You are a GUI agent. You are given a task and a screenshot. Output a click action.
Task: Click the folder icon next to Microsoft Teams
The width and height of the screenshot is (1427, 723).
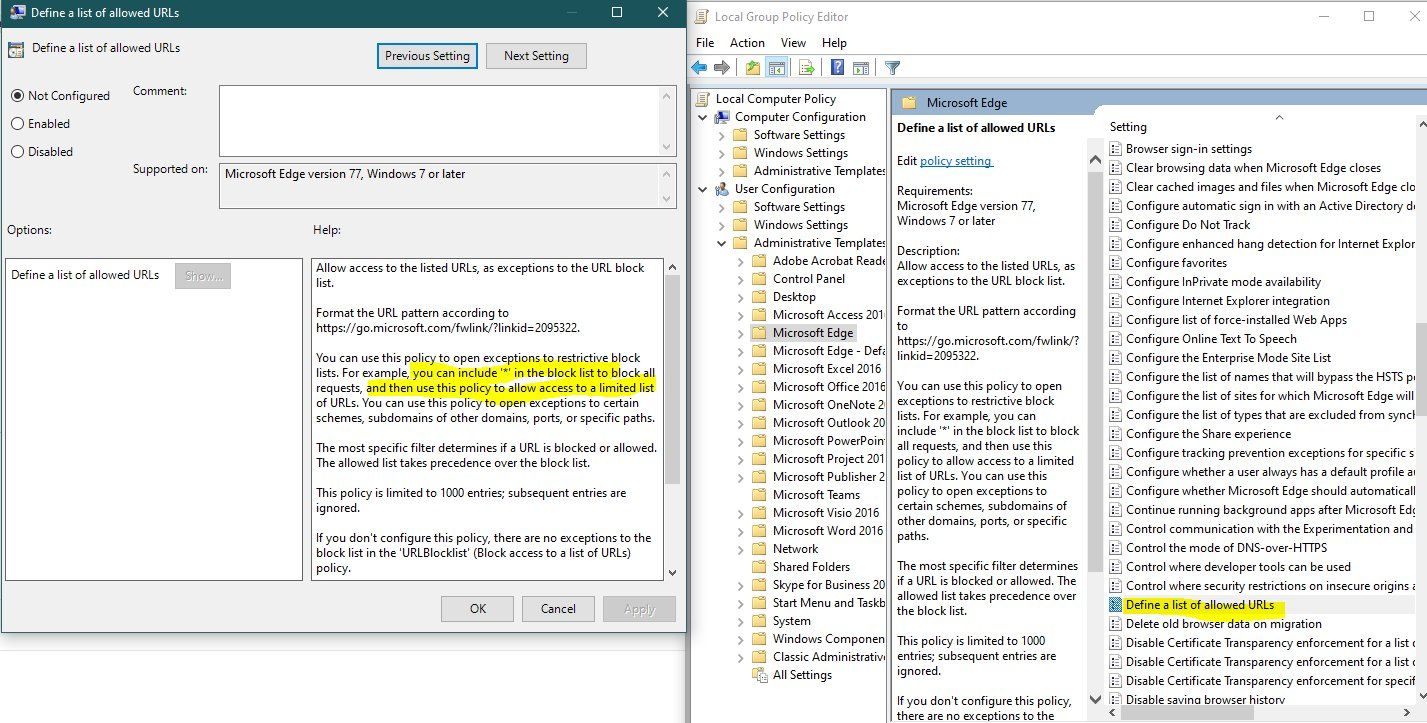759,495
